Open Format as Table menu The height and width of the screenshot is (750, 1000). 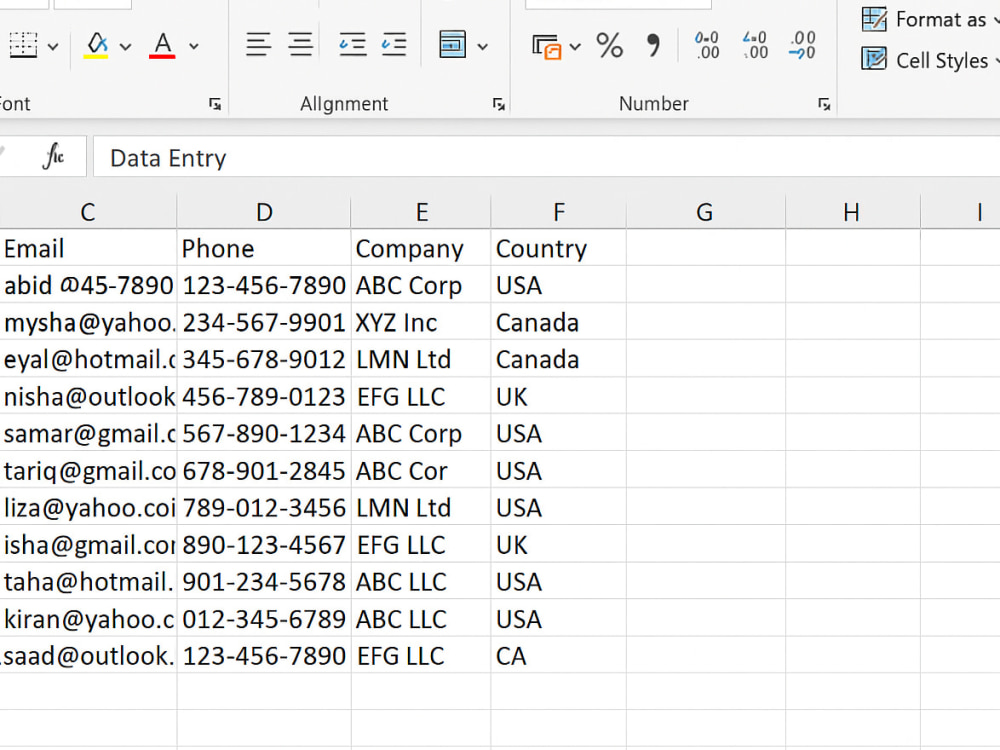coord(928,20)
